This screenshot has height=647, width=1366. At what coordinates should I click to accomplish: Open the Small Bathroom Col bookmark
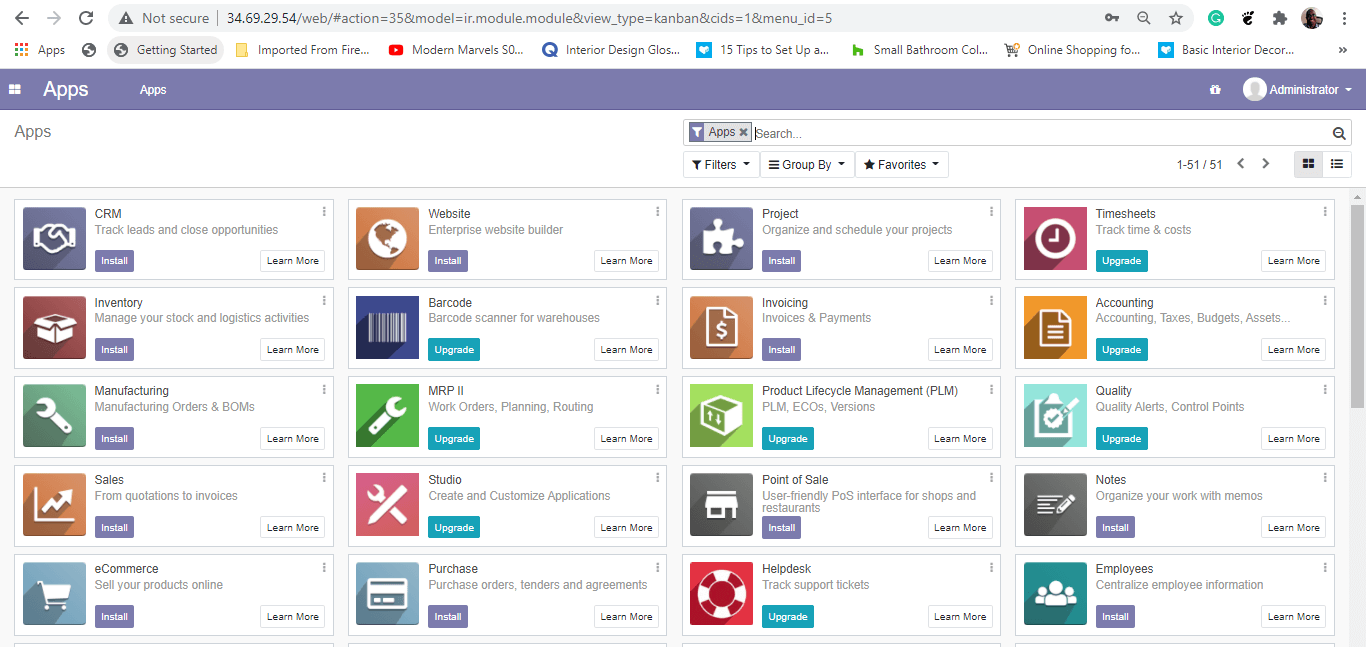click(x=919, y=50)
